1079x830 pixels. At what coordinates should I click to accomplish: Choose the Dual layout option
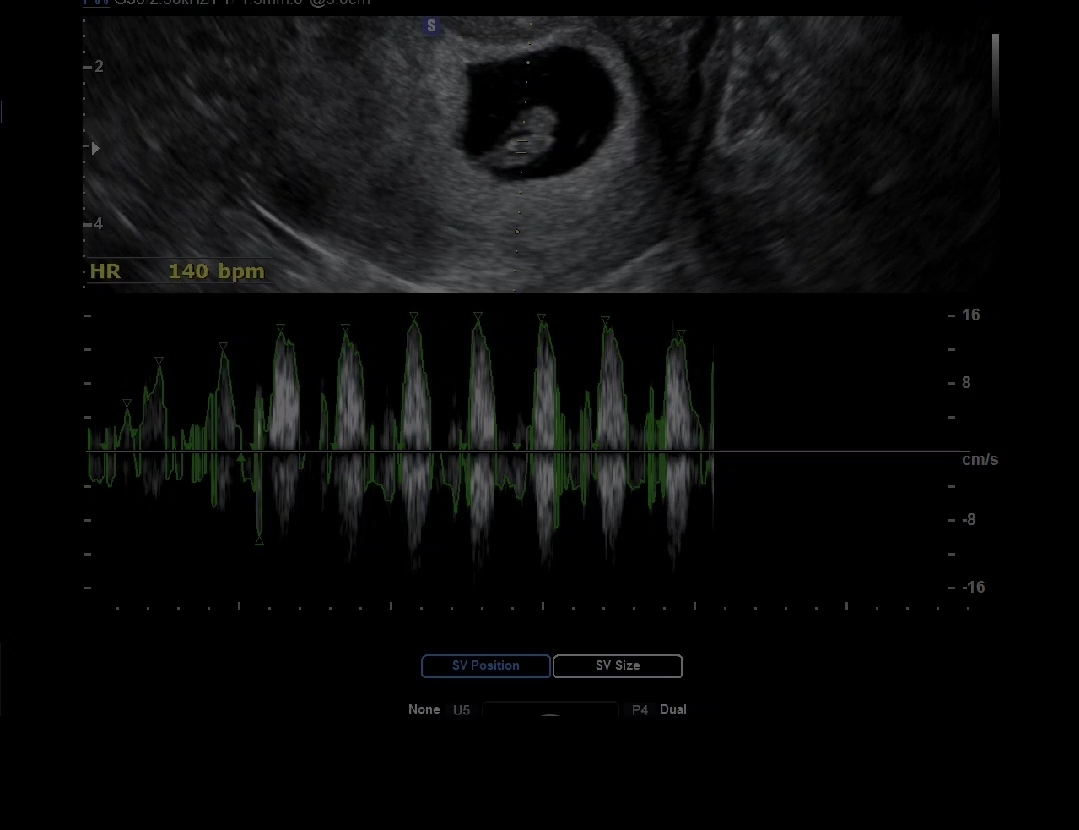pos(673,710)
